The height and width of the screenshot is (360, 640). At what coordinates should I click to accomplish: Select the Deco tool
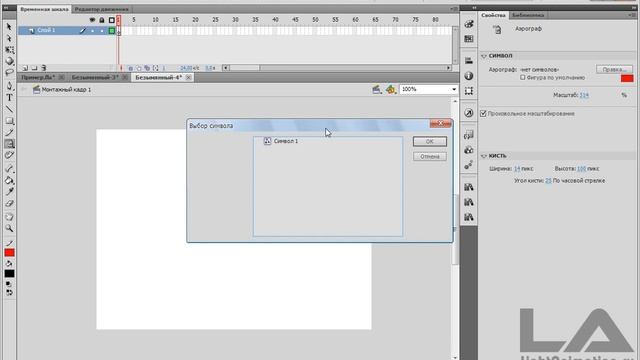(9, 155)
